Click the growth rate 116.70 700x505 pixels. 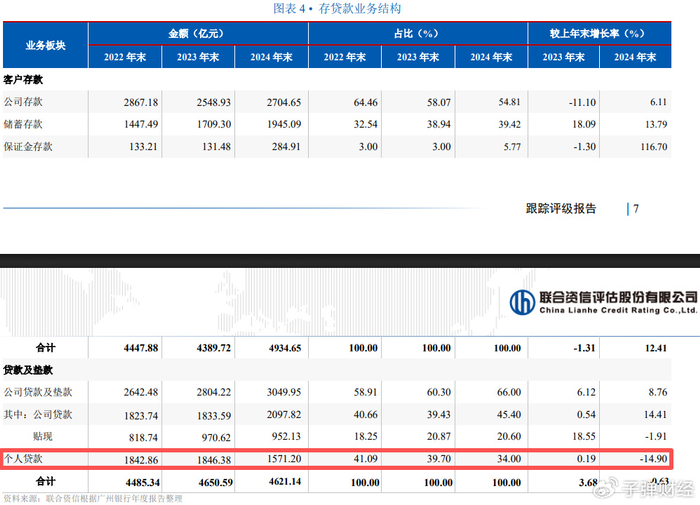pos(654,147)
